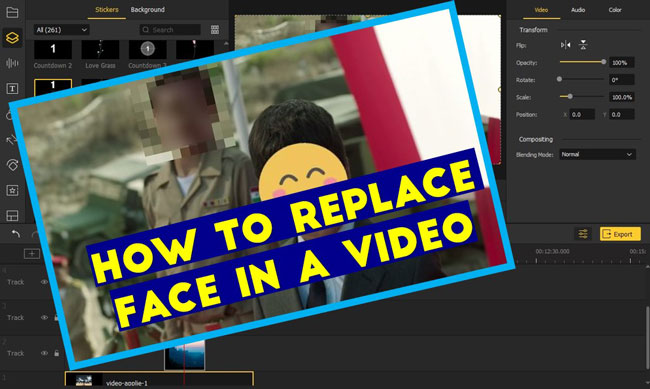Viewport: 650px width, 389px height.
Task: Click the Compositing section heading
Action: 536,139
